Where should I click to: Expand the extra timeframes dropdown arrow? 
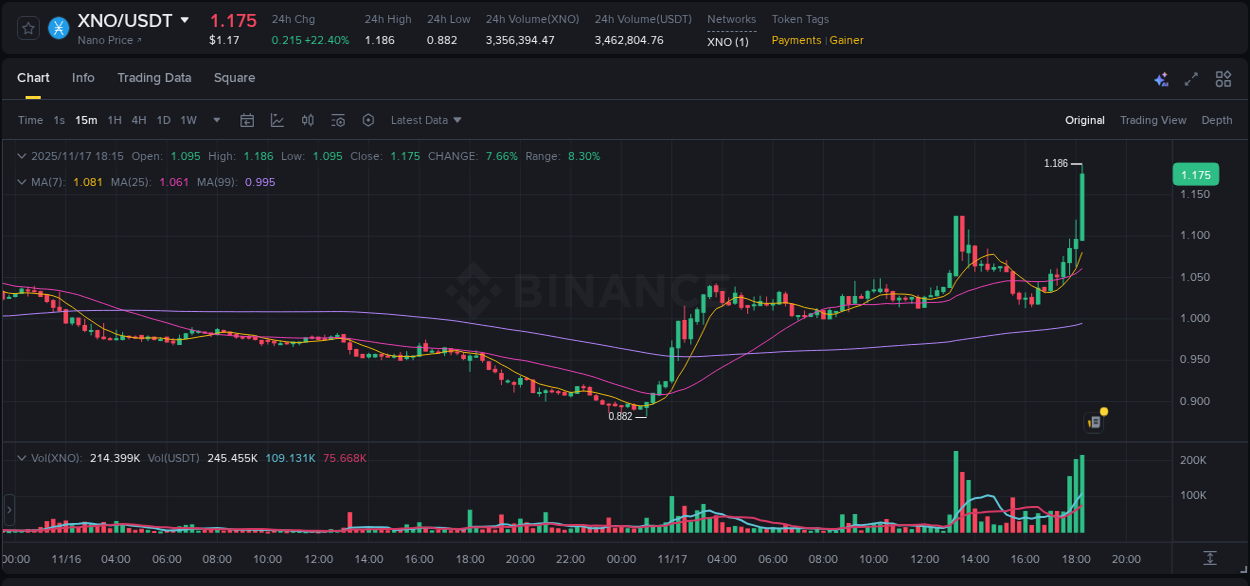click(x=215, y=120)
